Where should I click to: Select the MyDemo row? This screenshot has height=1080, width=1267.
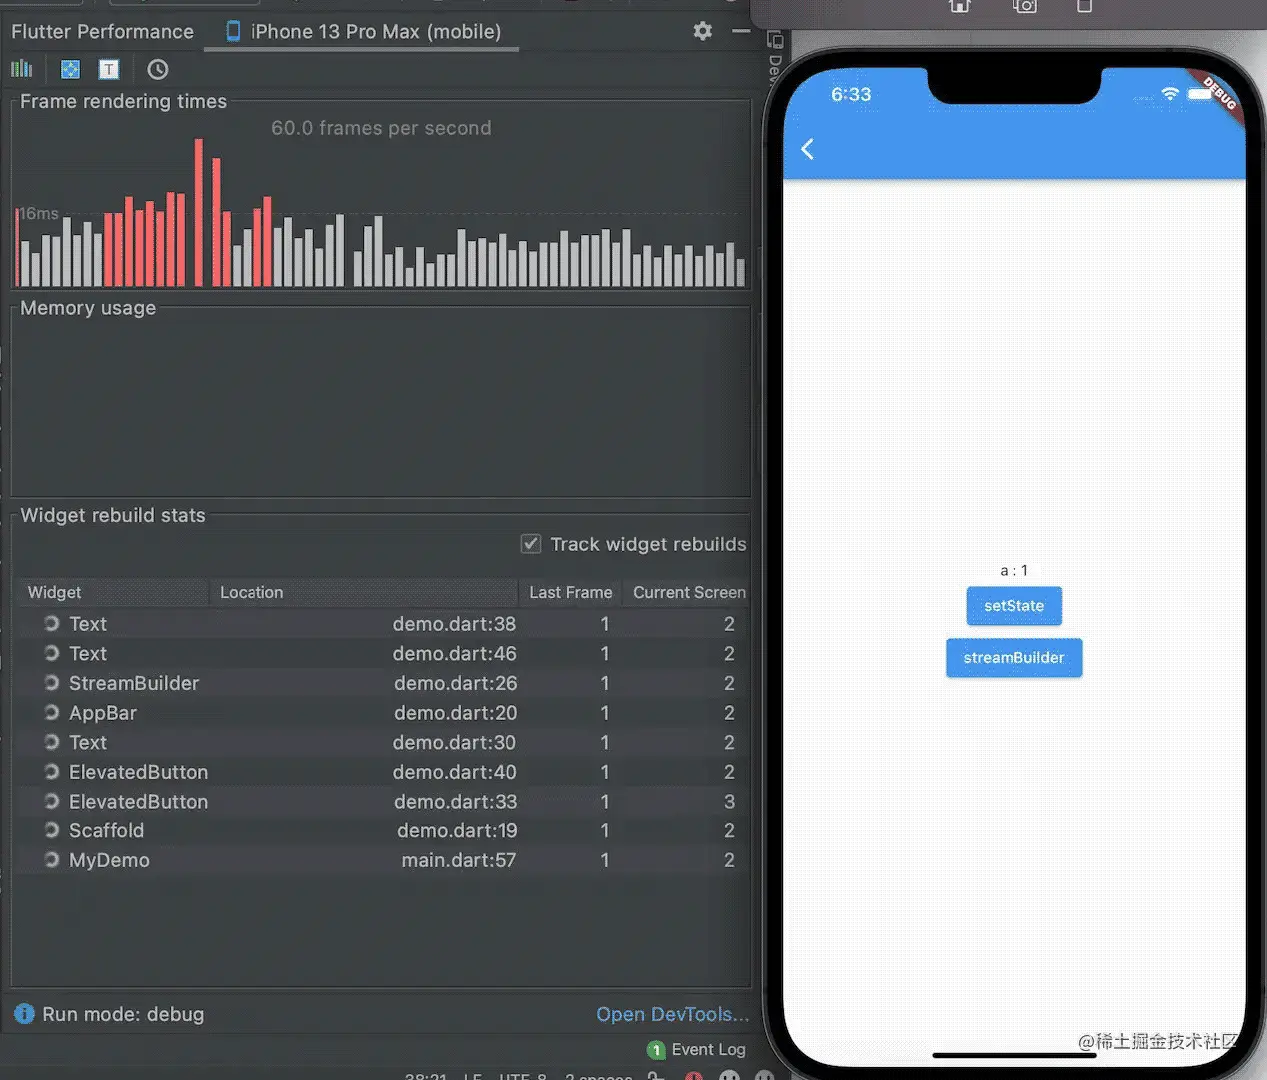pyautogui.click(x=383, y=860)
